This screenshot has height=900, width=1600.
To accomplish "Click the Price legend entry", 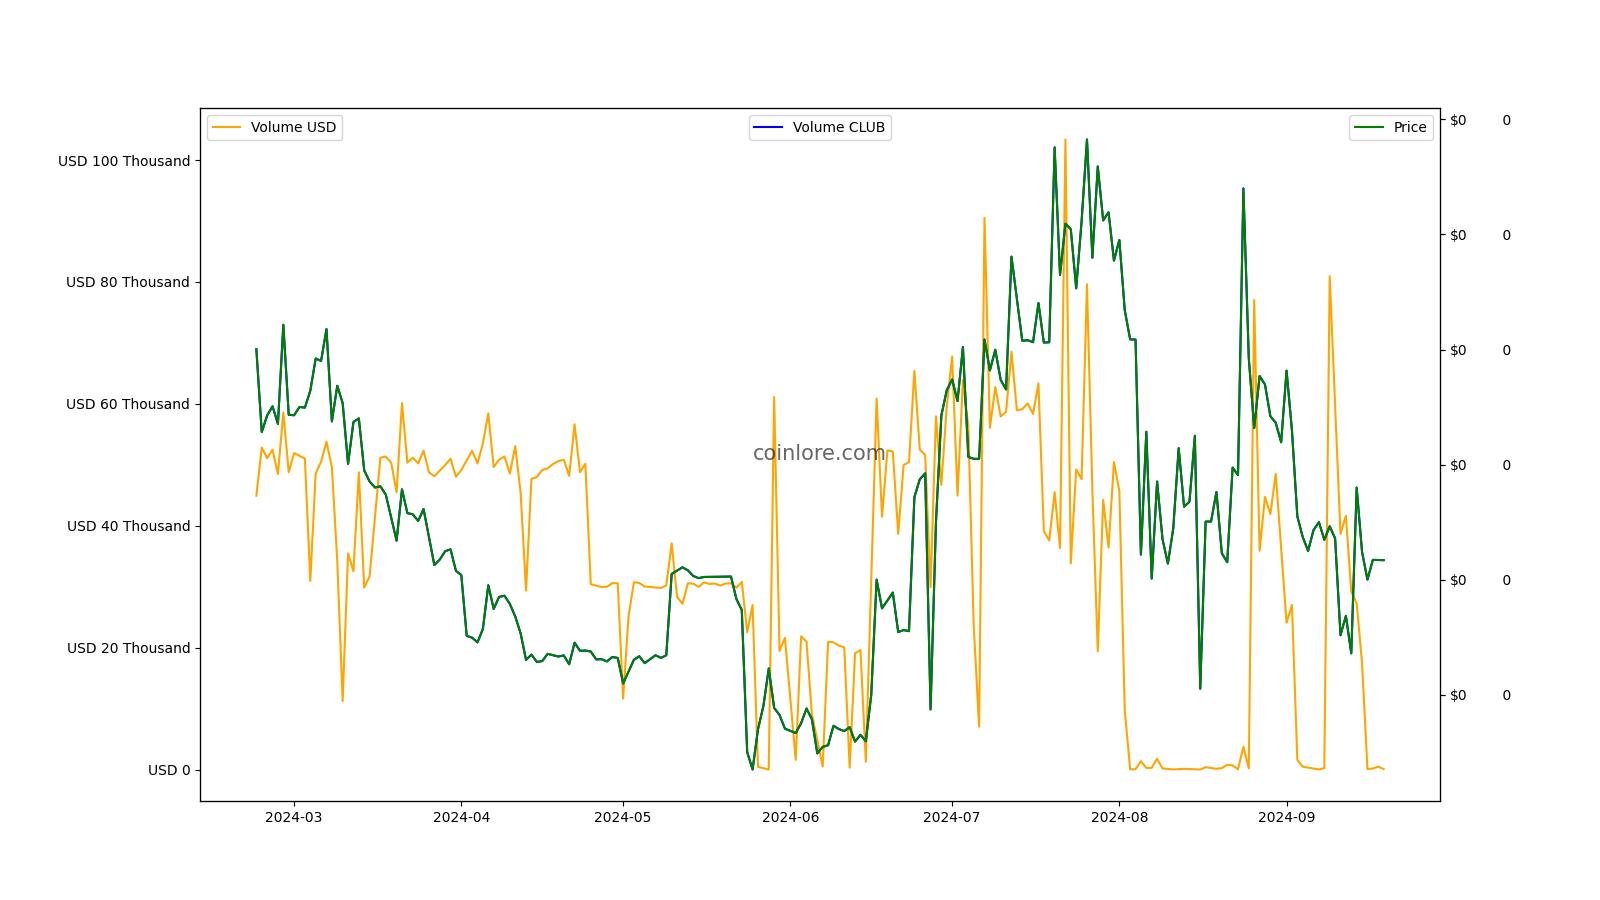I will (x=1391, y=128).
